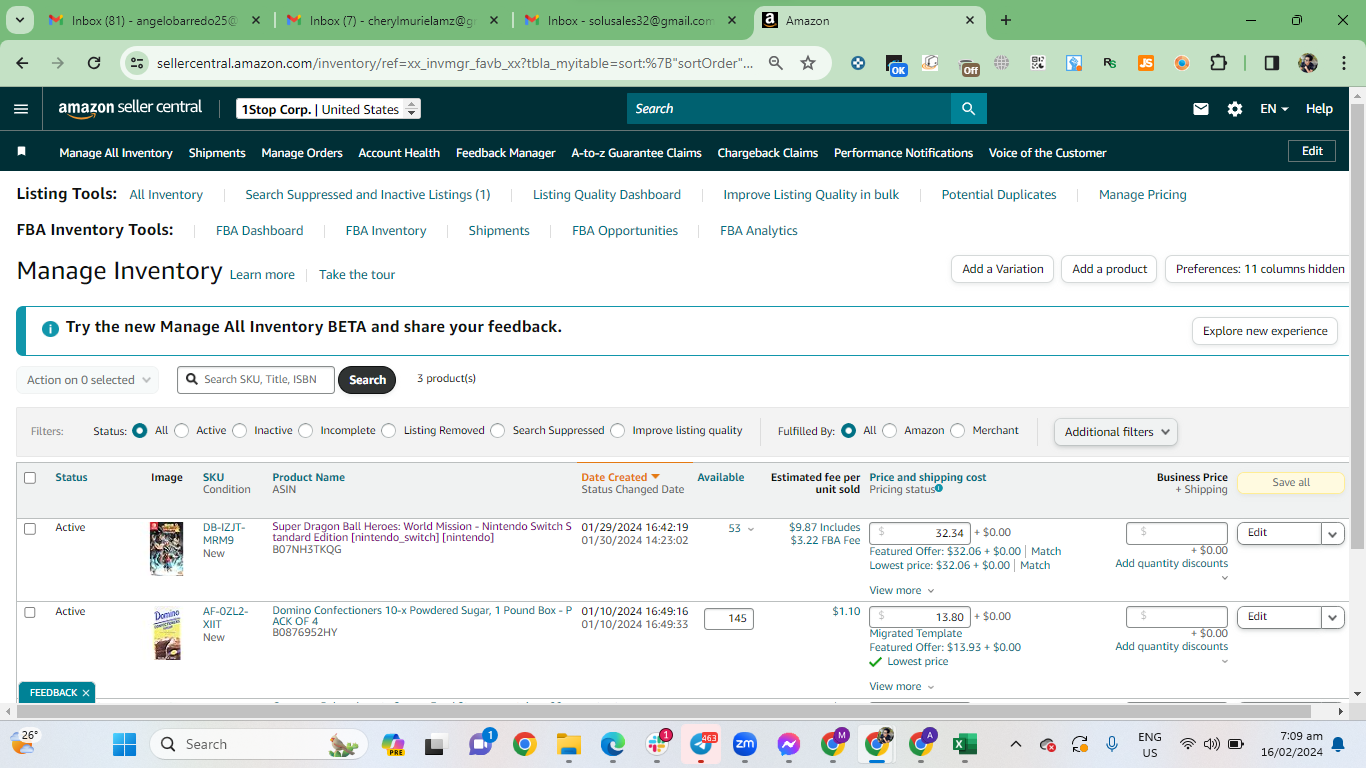
Task: Click the bookmark flag in the navigation bar
Action: pos(22,152)
